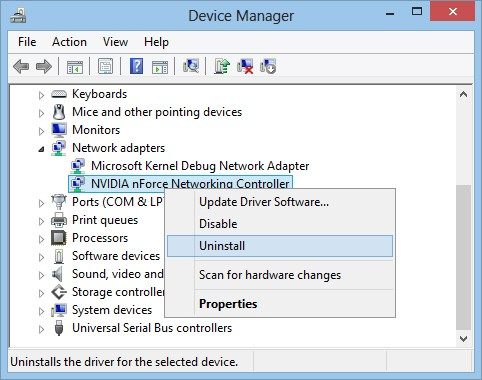Image resolution: width=482 pixels, height=380 pixels.
Task: Click the Processors chip icon
Action: click(x=59, y=238)
